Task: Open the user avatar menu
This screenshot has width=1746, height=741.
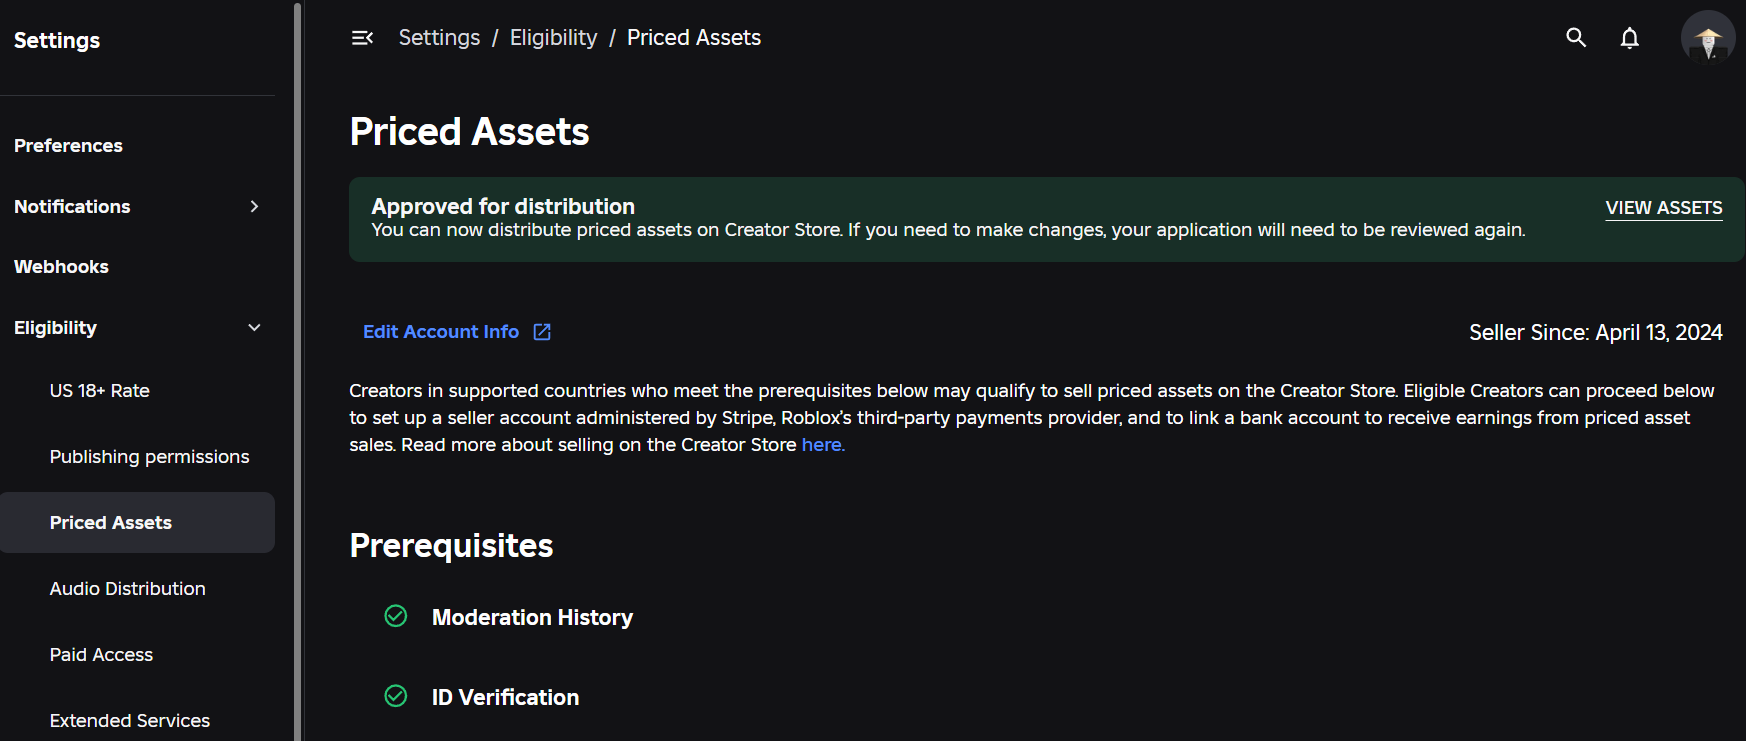Action: tap(1708, 38)
